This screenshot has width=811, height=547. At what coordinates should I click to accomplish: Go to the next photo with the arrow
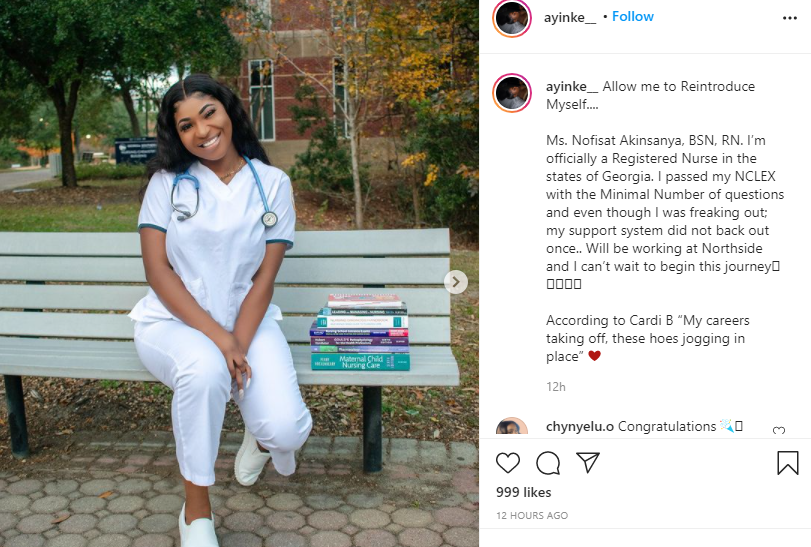[456, 282]
